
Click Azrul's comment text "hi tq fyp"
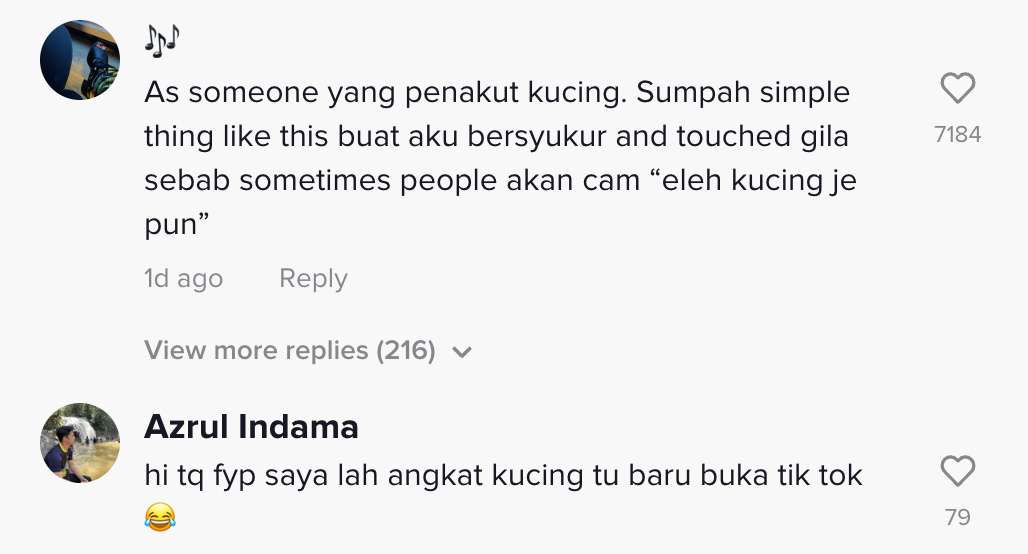click(202, 475)
